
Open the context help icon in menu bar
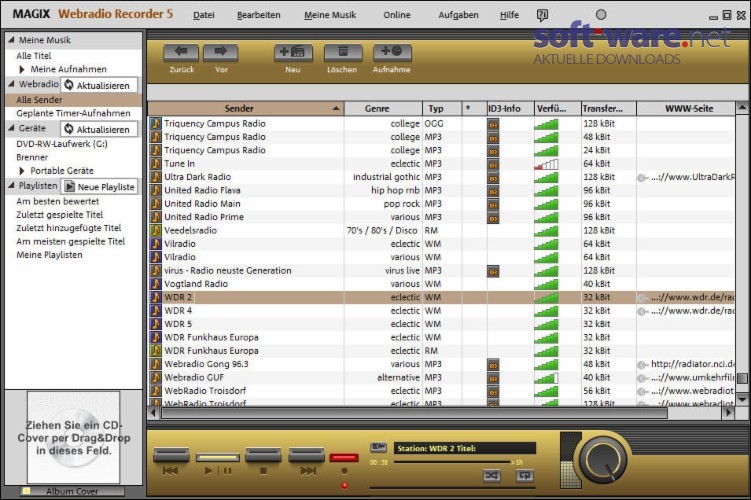(x=542, y=15)
